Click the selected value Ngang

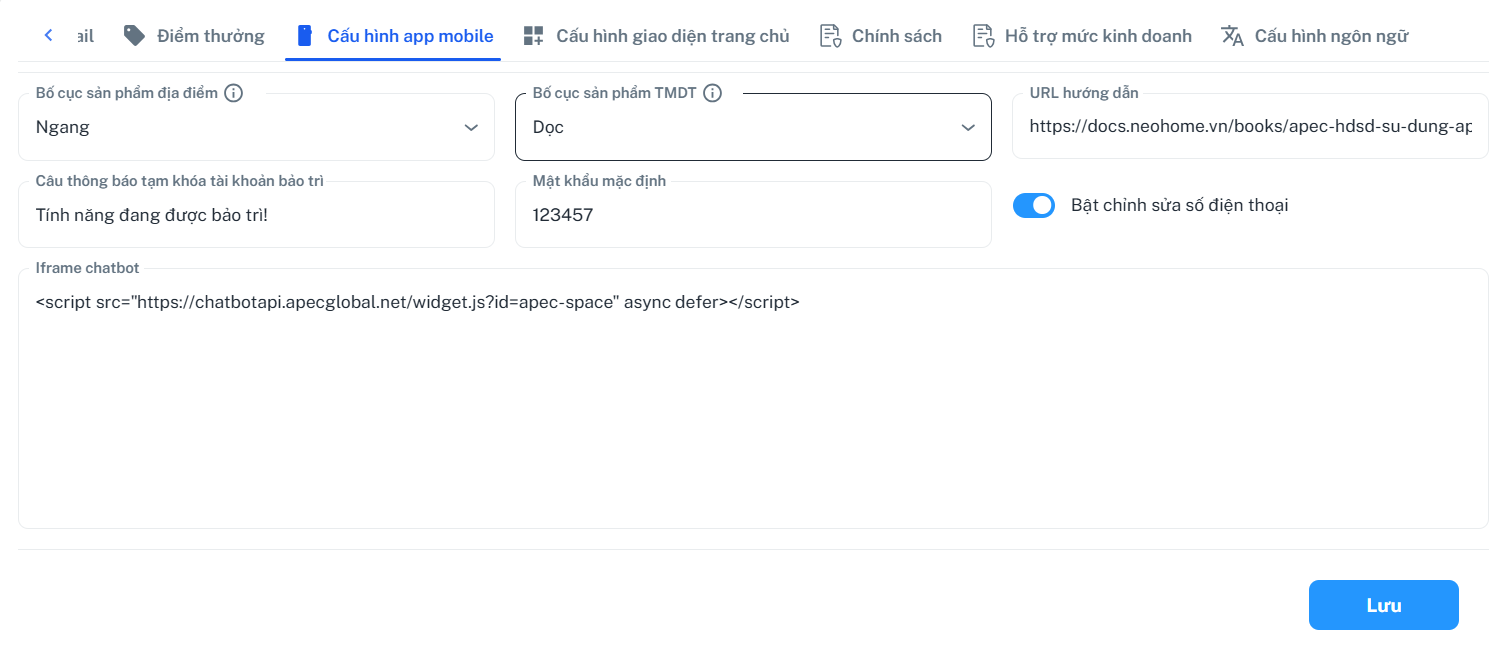63,127
